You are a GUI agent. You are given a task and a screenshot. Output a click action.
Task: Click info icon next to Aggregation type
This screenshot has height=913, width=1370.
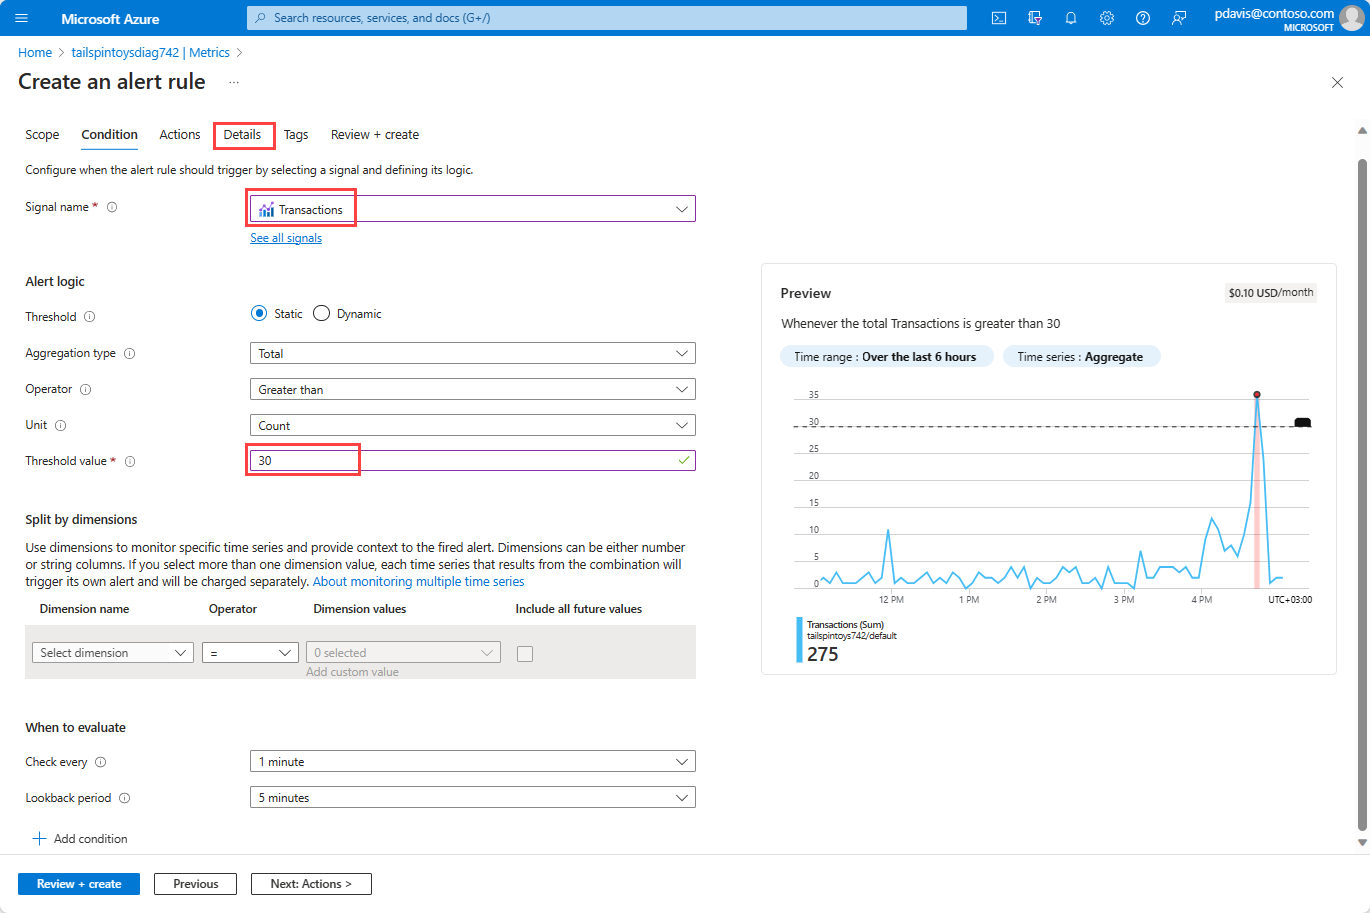pos(129,354)
